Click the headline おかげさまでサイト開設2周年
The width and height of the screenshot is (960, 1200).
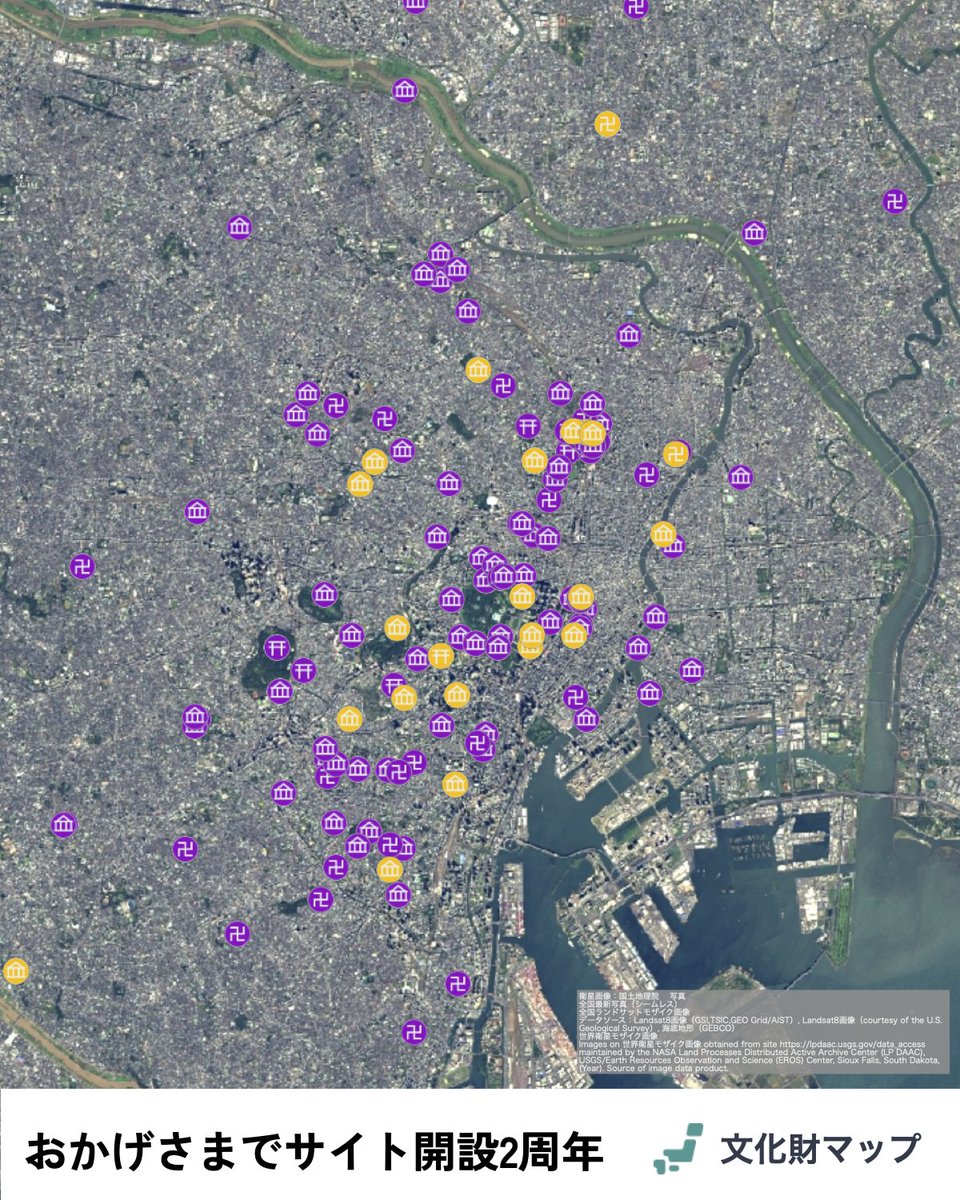pos(314,1152)
